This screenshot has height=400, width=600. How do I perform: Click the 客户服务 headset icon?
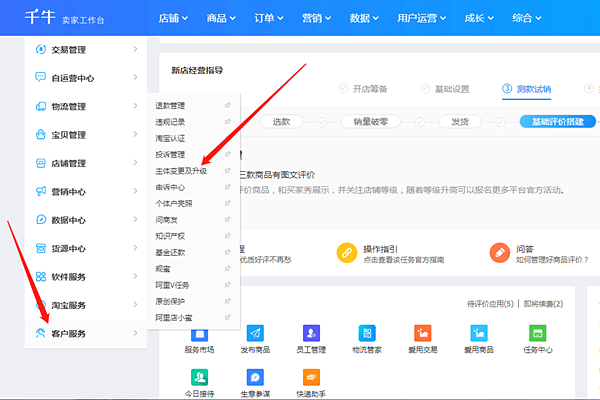(x=41, y=333)
